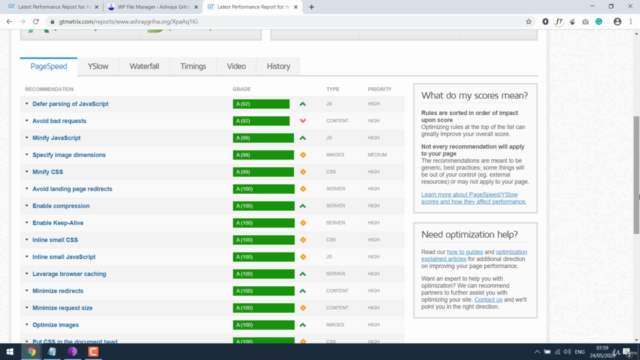Click orange diamond for Minimize request size
This screenshot has width=640, height=360.
pos(303,308)
